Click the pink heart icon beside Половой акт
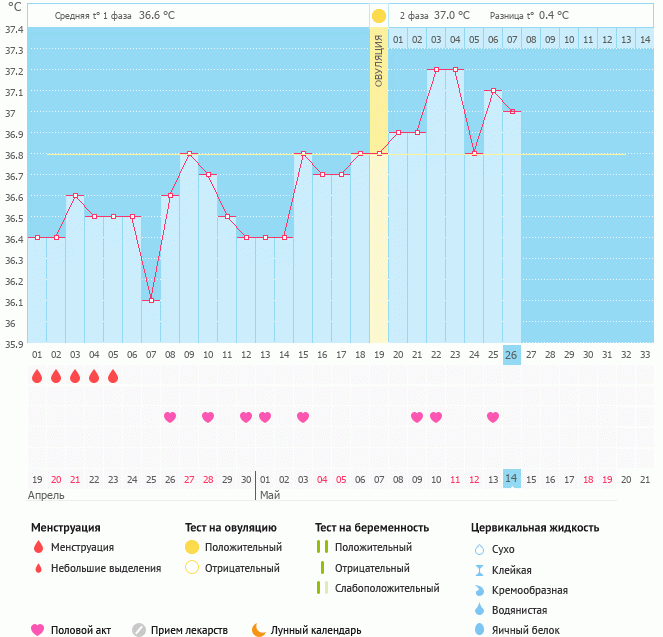The height and width of the screenshot is (637, 663). [x=38, y=630]
